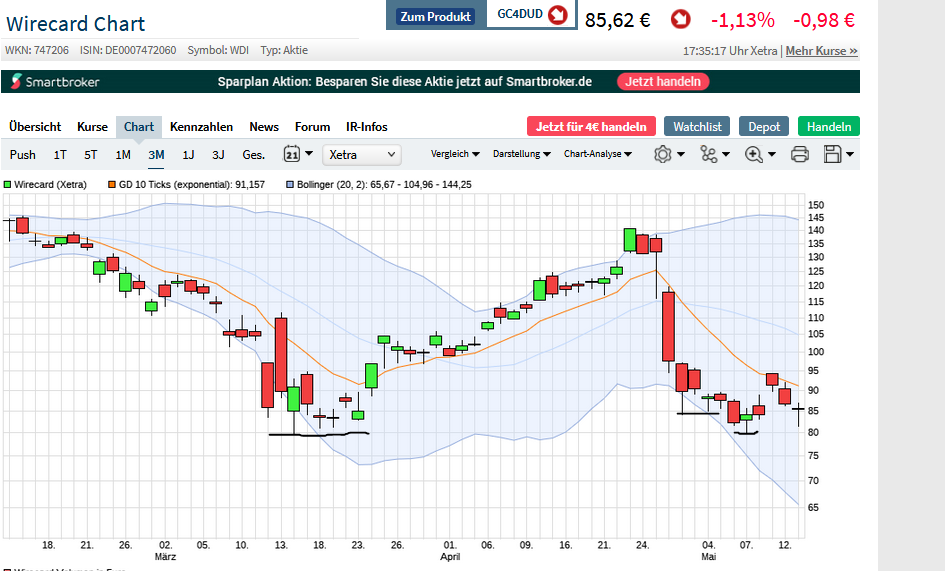Click the zoom magnifier icon

pos(754,154)
